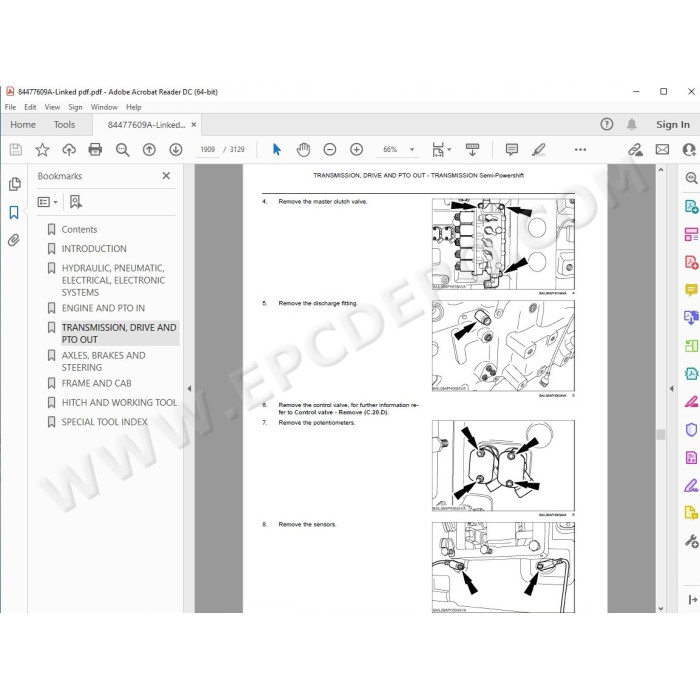700x700 pixels.
Task: Open FRAME AND CAB bookmark
Action: (x=96, y=383)
